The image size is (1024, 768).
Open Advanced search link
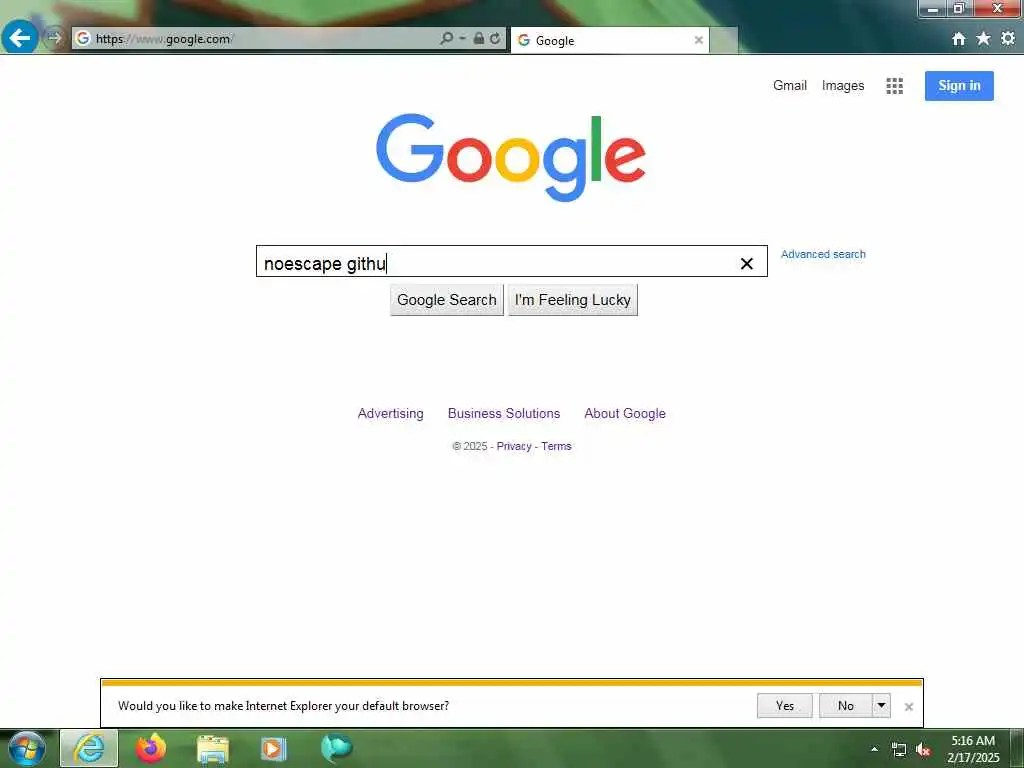coord(823,254)
